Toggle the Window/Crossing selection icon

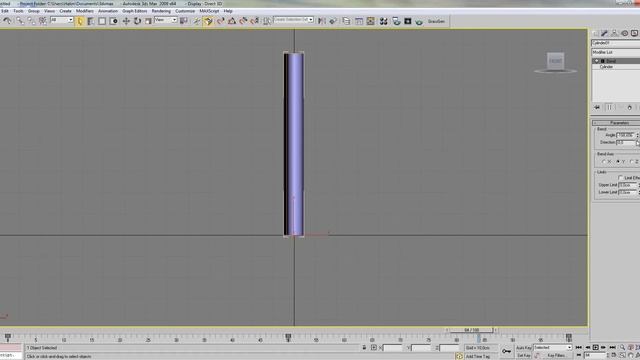click(113, 21)
